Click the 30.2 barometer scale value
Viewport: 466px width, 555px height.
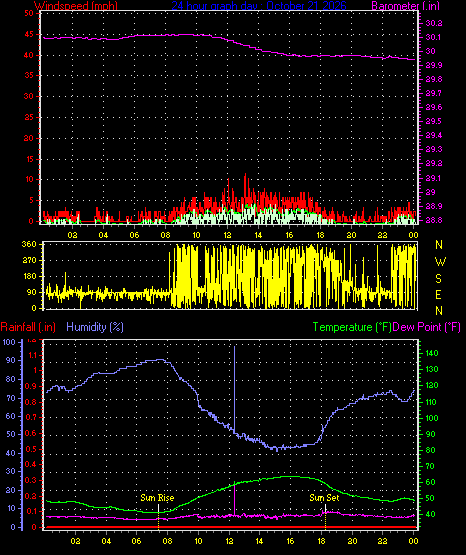coord(434,23)
